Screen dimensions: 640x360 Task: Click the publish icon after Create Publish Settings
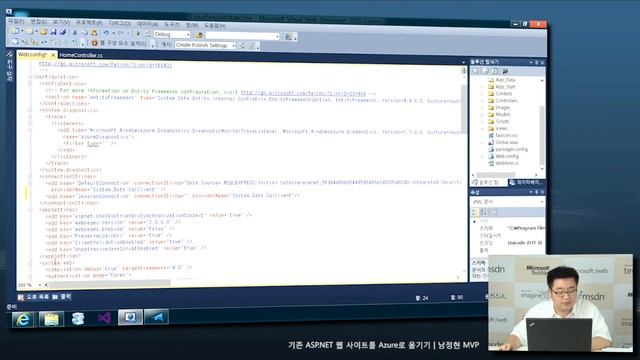242,46
